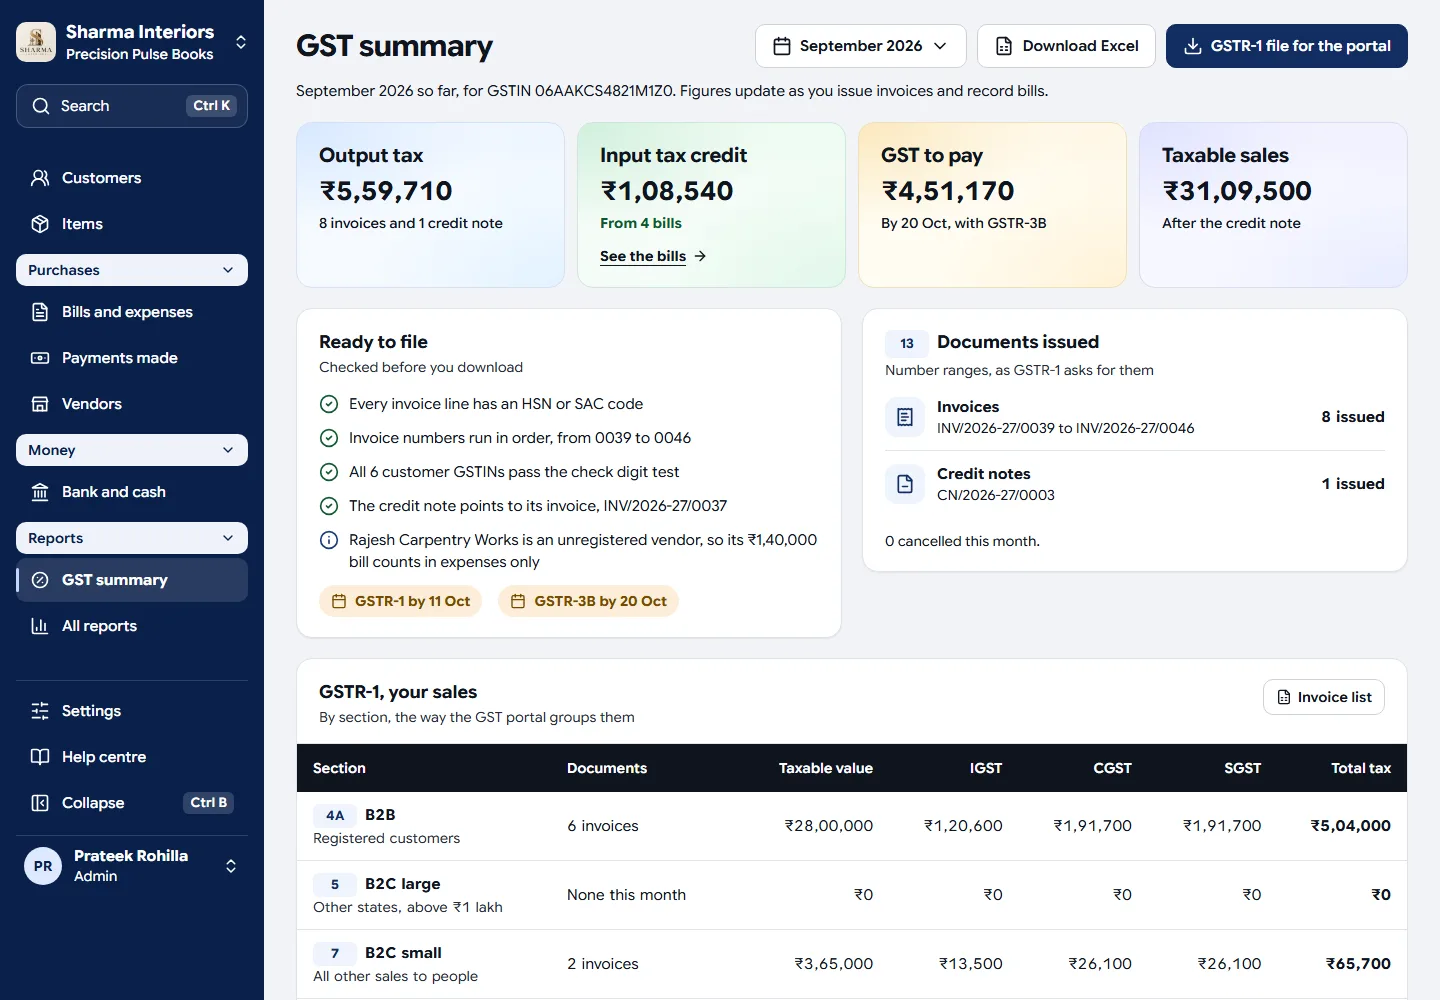Download the GSTR-1 file for the portal
1440x1000 pixels.
(1287, 46)
